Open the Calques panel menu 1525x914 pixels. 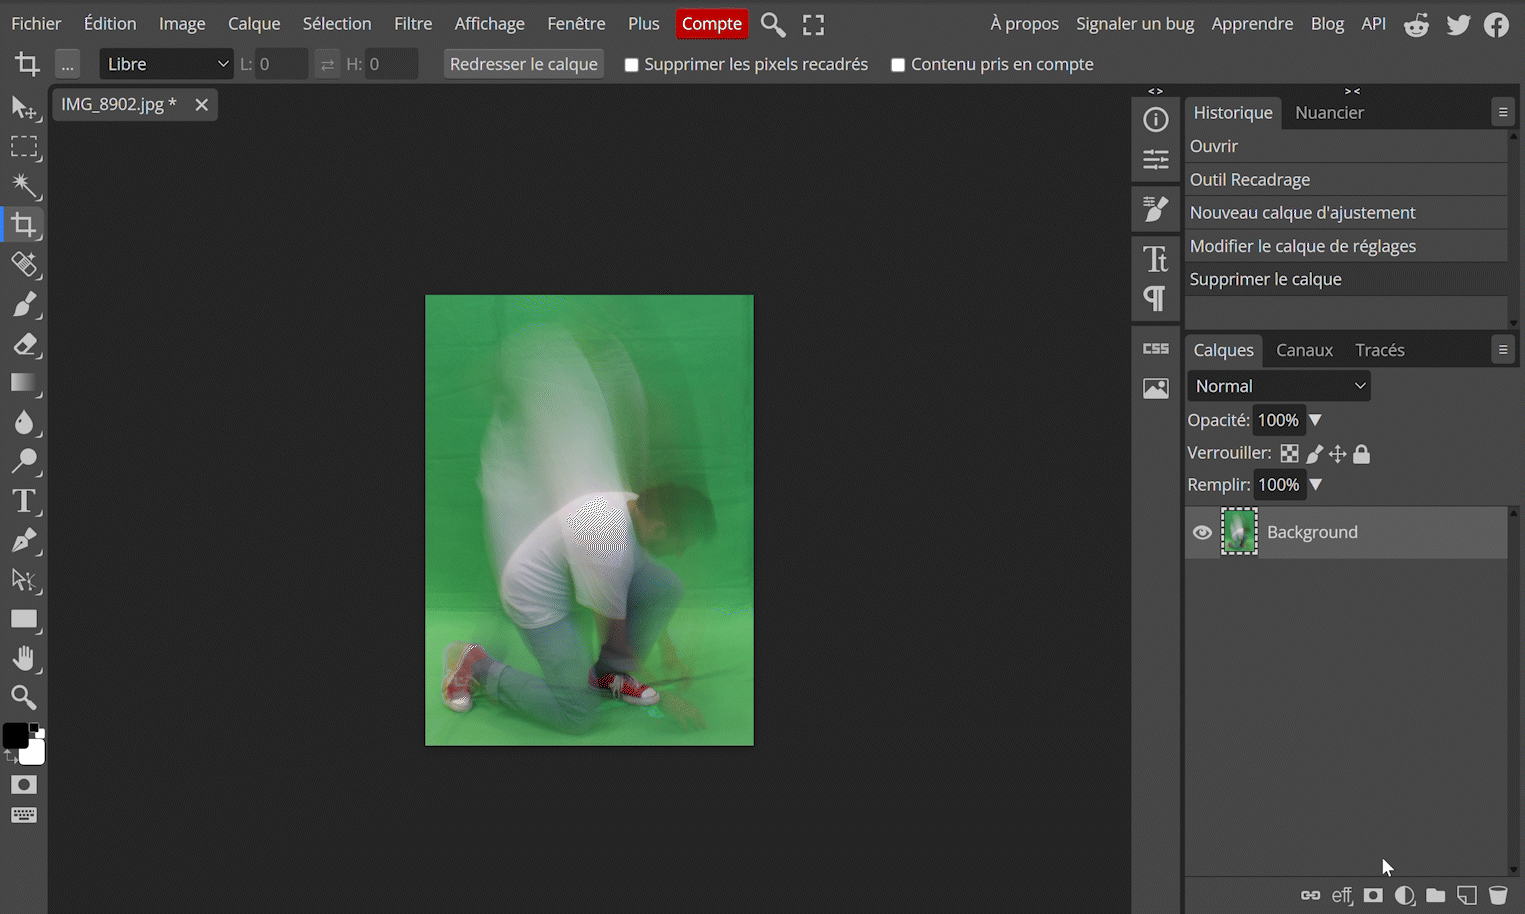coord(1503,350)
